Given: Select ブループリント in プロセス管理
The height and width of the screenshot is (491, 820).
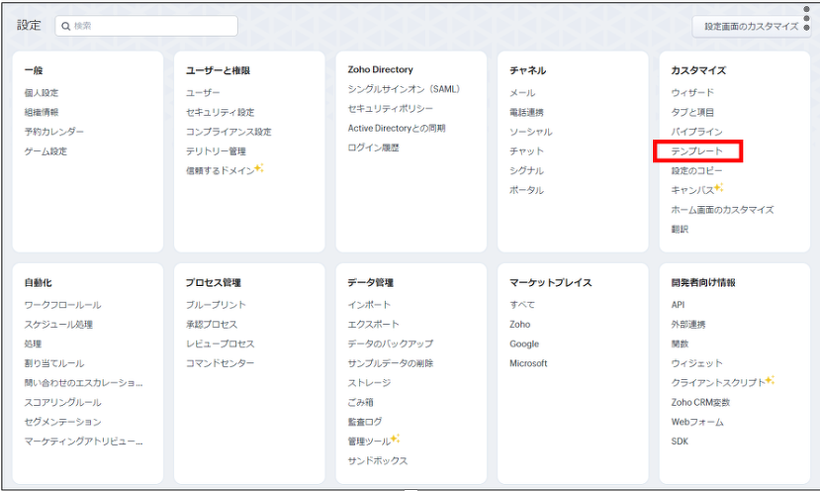Looking at the screenshot, I should 215,305.
